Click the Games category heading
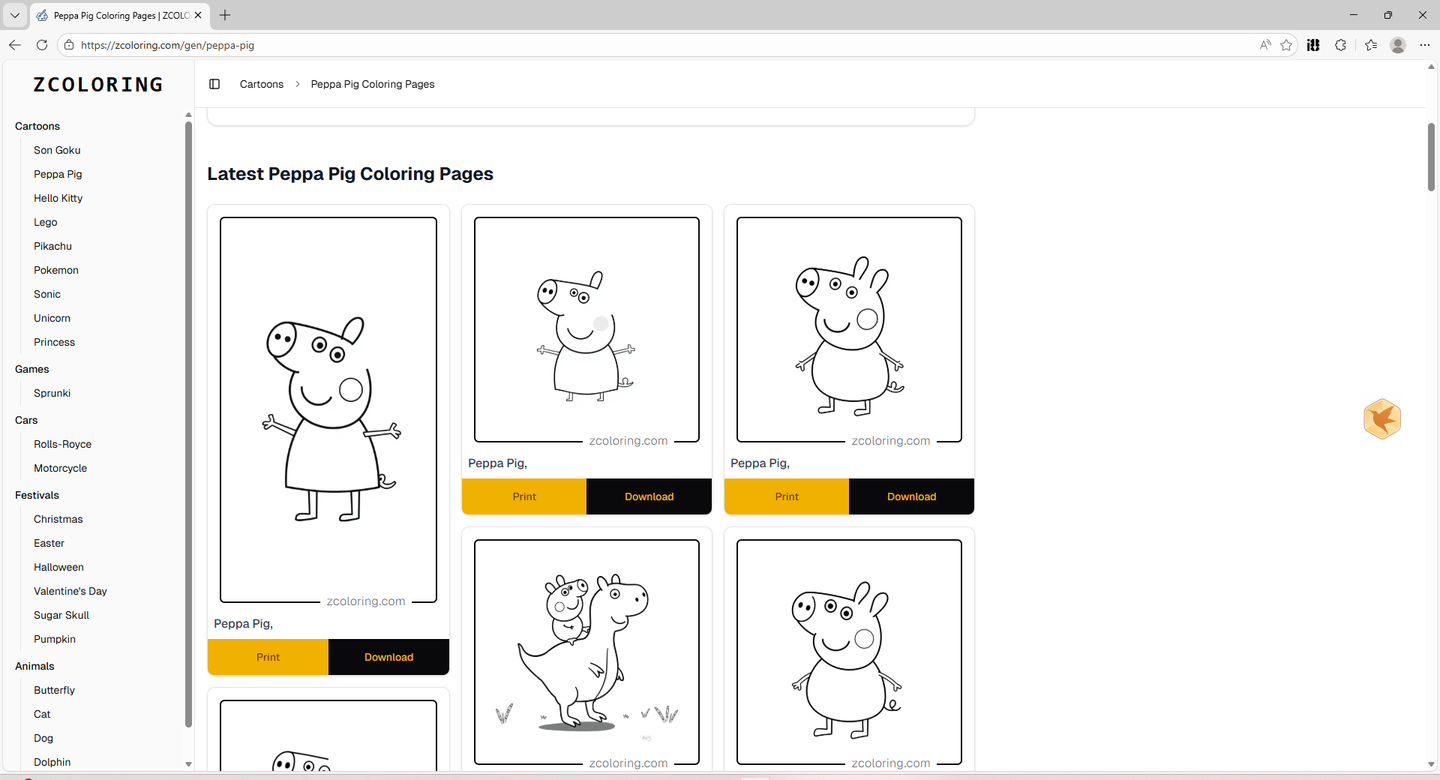This screenshot has width=1440, height=780. 32,369
